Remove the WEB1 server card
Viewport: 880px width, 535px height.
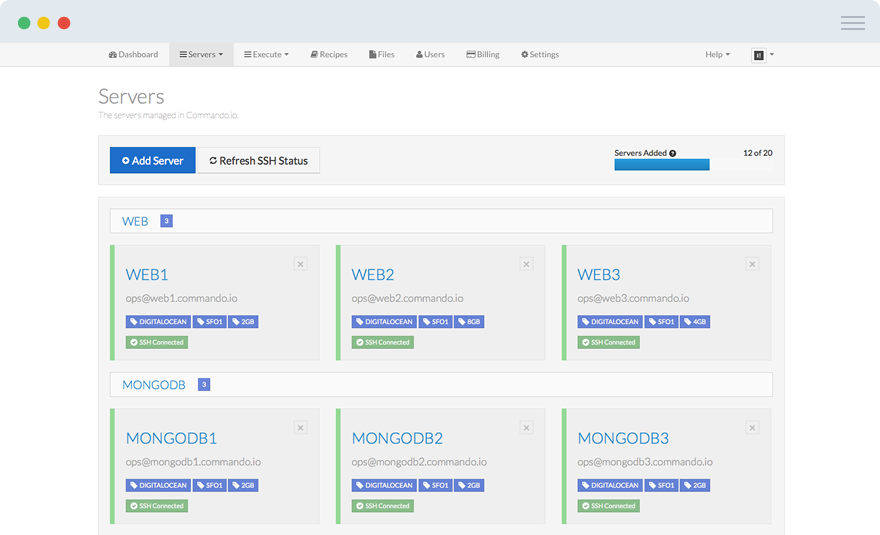(301, 264)
